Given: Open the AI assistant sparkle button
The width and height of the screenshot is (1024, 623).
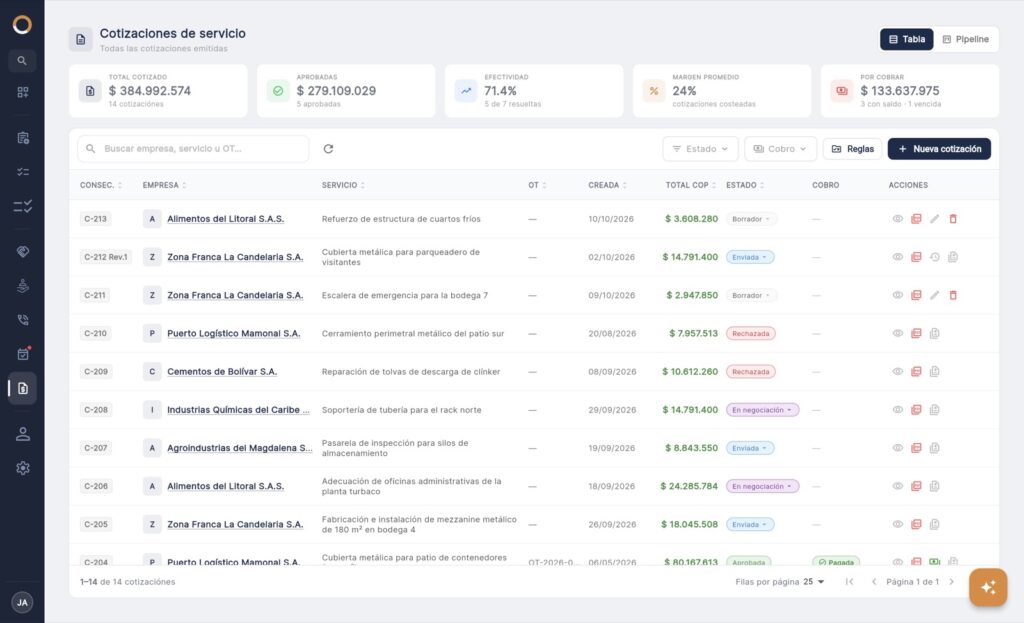Looking at the screenshot, I should [988, 587].
